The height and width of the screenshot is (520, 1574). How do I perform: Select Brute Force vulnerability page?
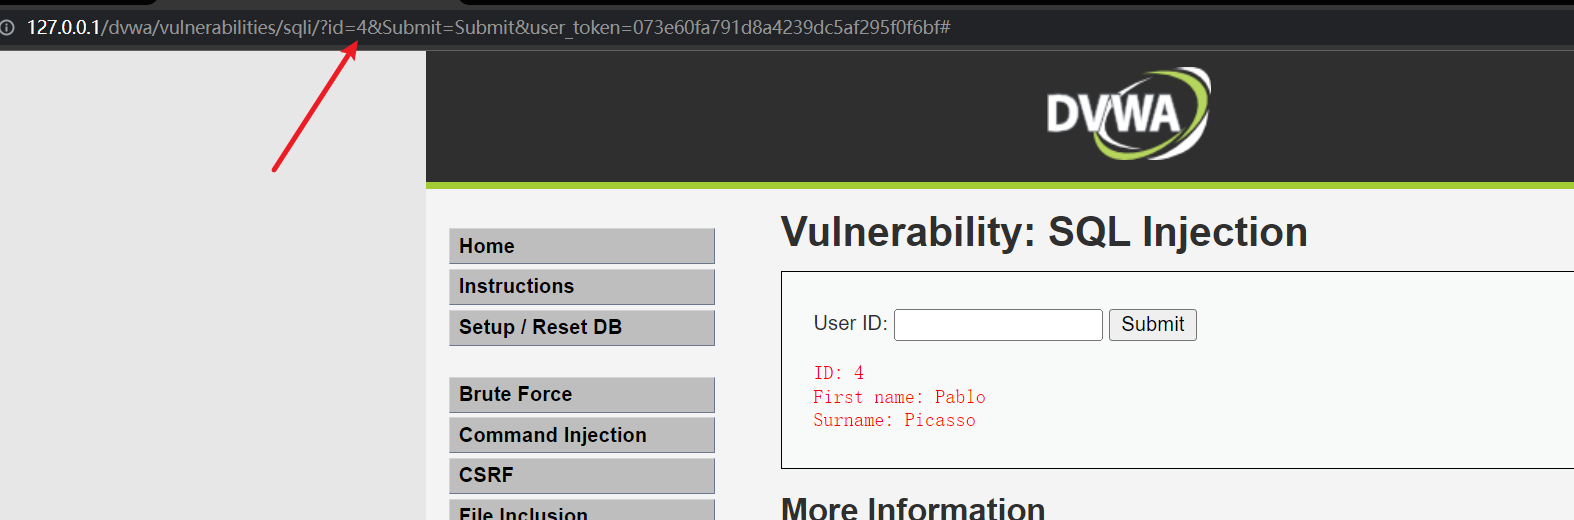tap(582, 395)
